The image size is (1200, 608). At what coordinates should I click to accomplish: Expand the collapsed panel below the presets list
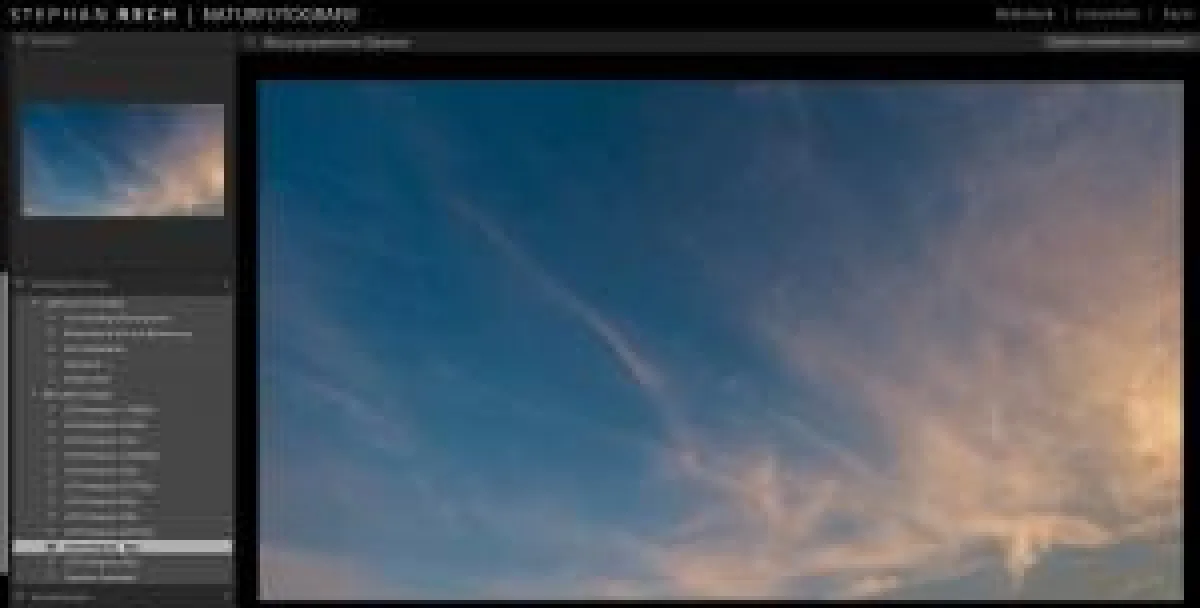pos(19,597)
